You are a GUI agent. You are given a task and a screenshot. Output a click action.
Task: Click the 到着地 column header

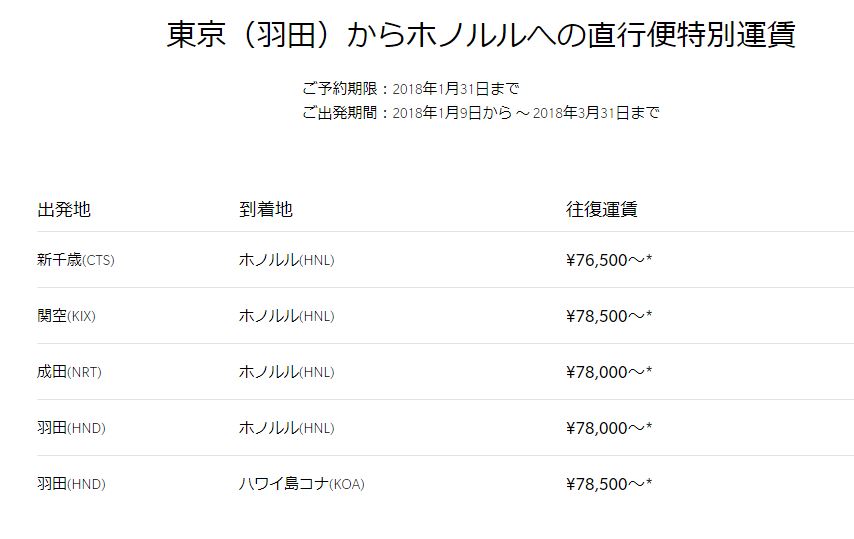click(x=266, y=210)
